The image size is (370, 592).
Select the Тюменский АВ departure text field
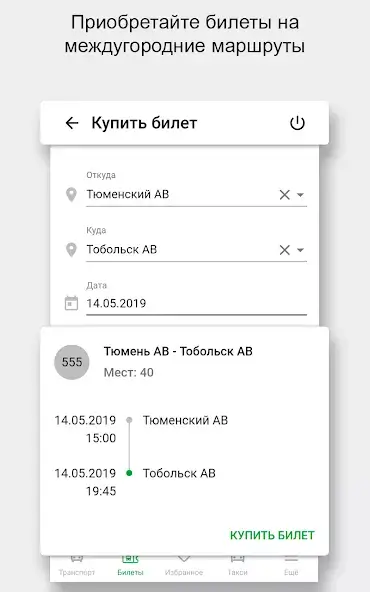[x=181, y=195]
